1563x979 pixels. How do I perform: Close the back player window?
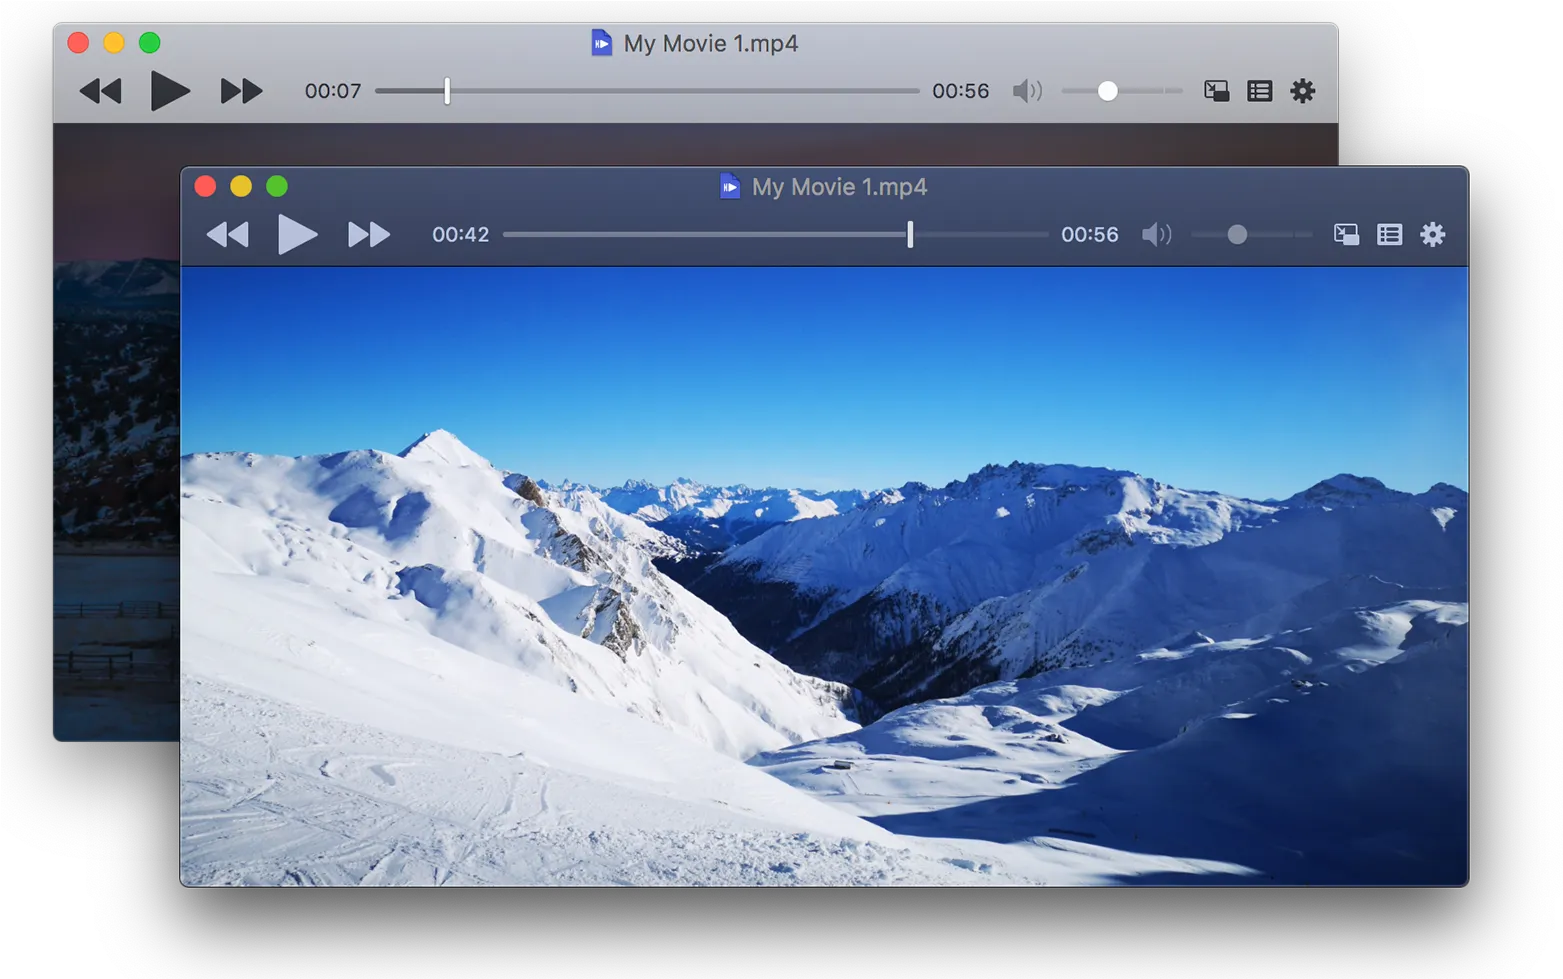click(78, 43)
